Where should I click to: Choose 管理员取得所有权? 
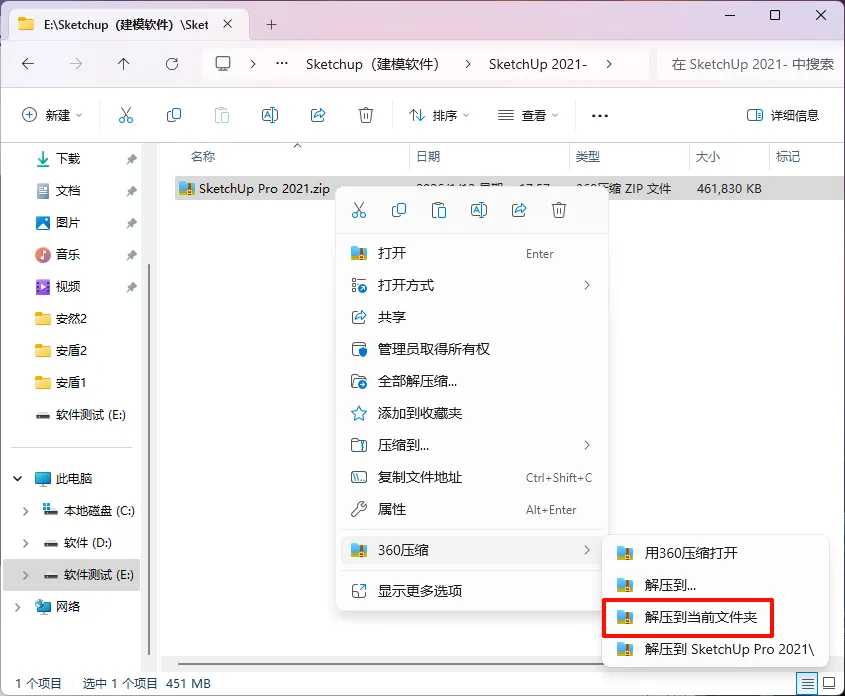click(x=472, y=349)
